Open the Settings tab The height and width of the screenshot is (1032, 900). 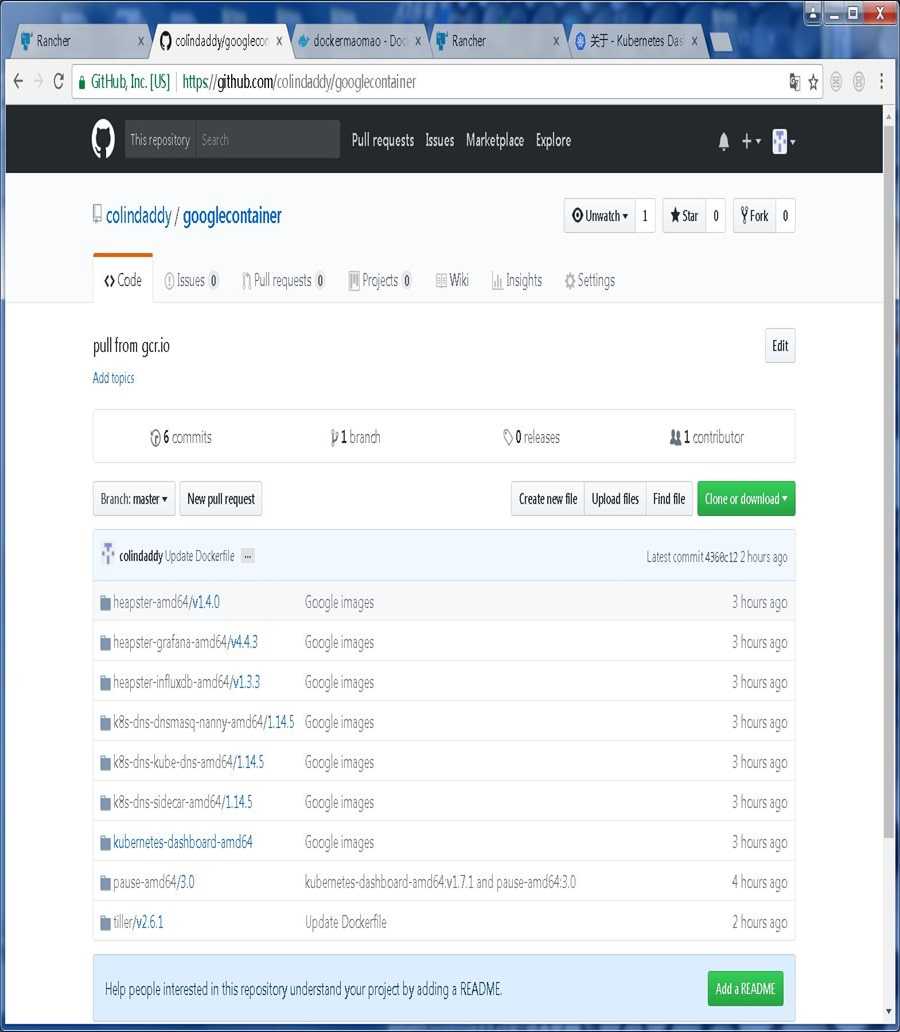pyautogui.click(x=590, y=280)
